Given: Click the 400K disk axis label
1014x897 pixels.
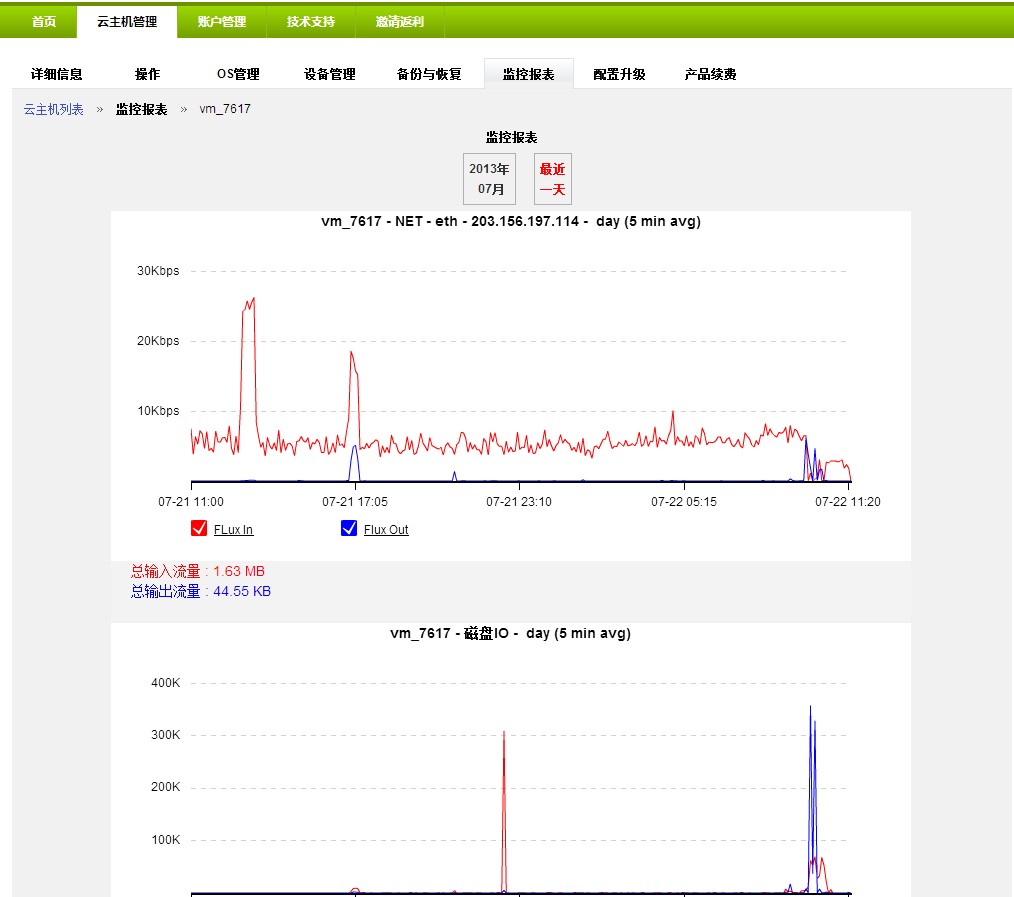Looking at the screenshot, I should (166, 683).
